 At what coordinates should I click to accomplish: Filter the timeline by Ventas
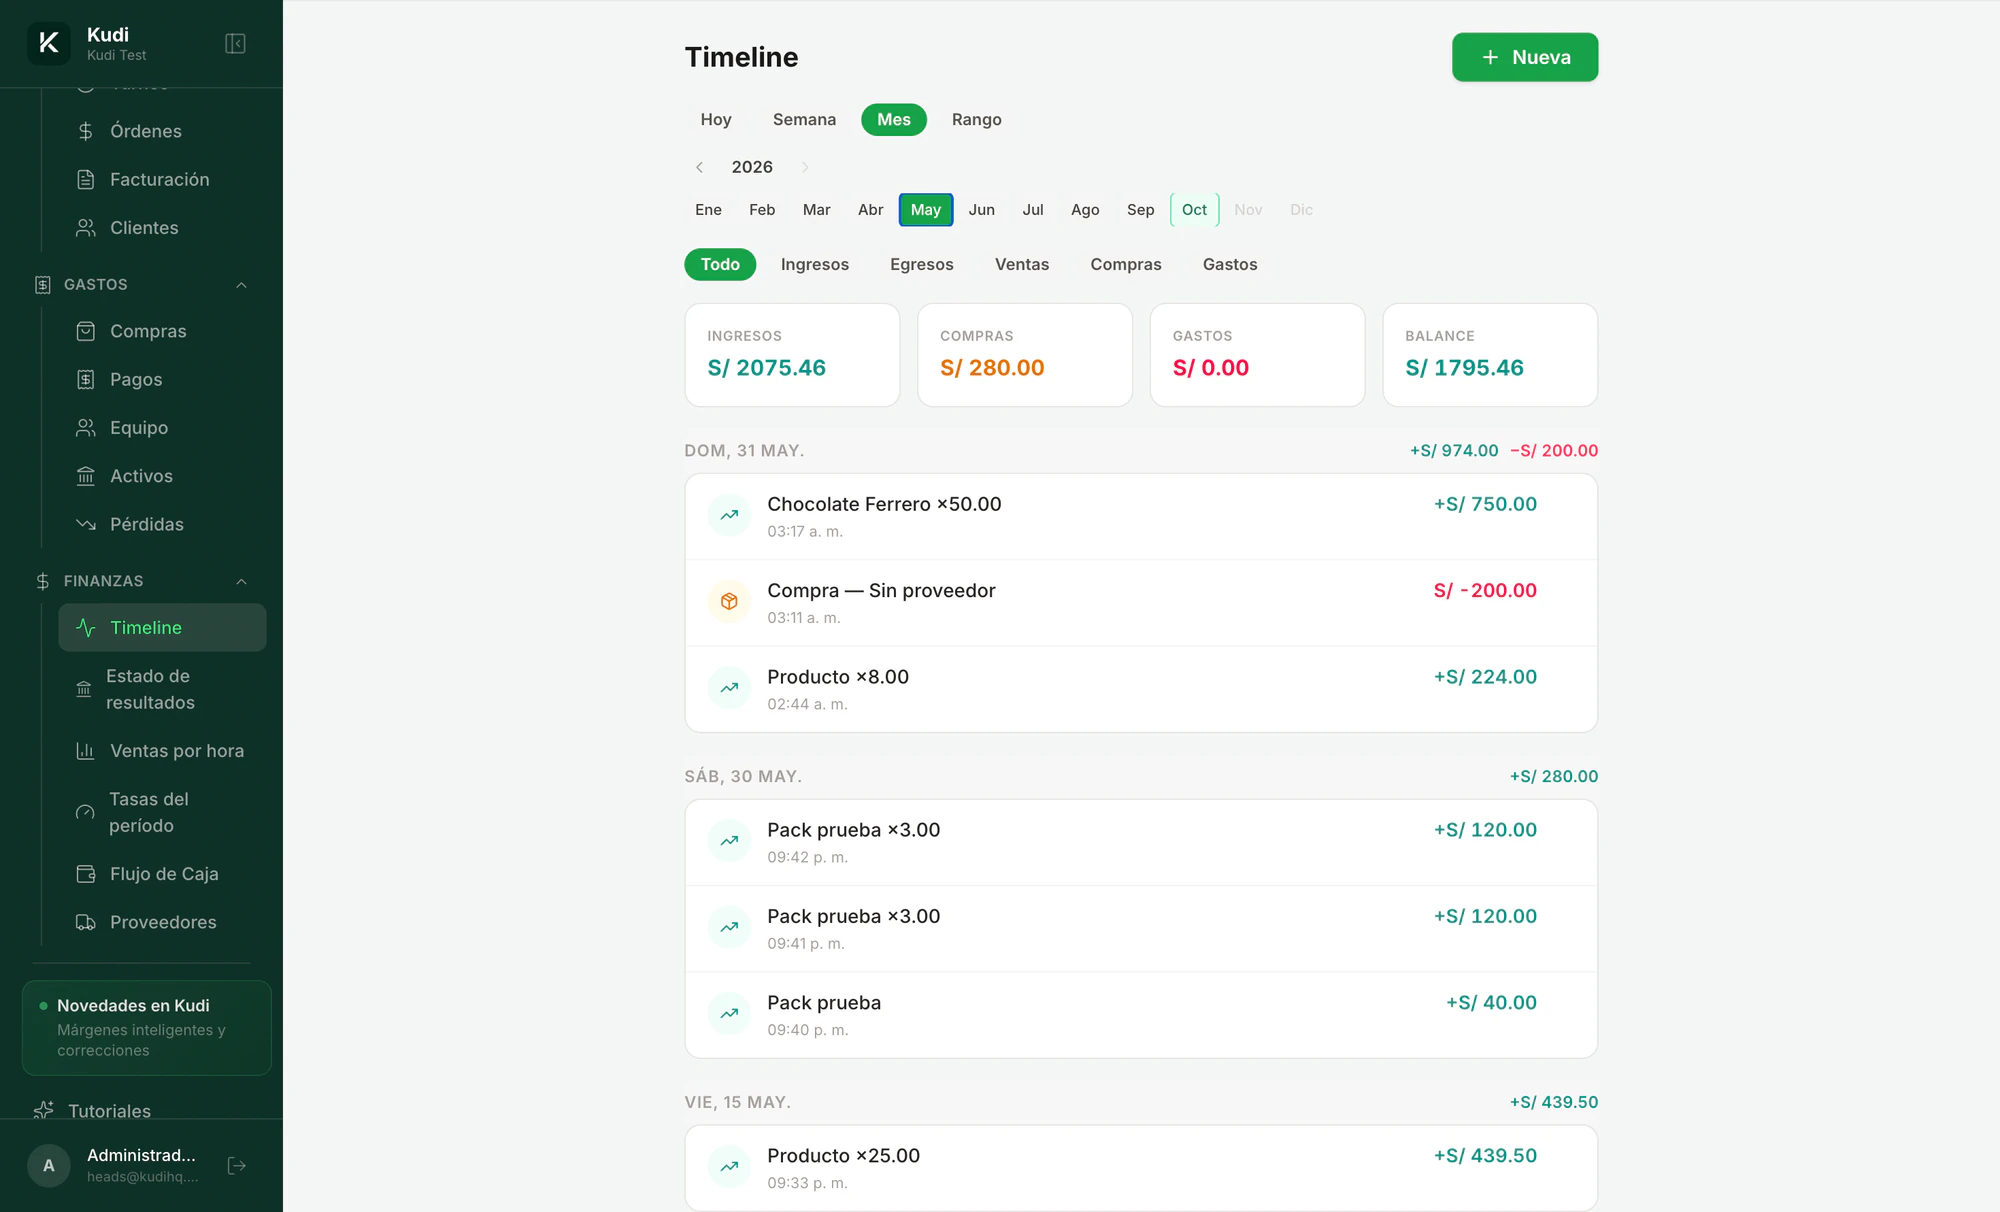1022,265
